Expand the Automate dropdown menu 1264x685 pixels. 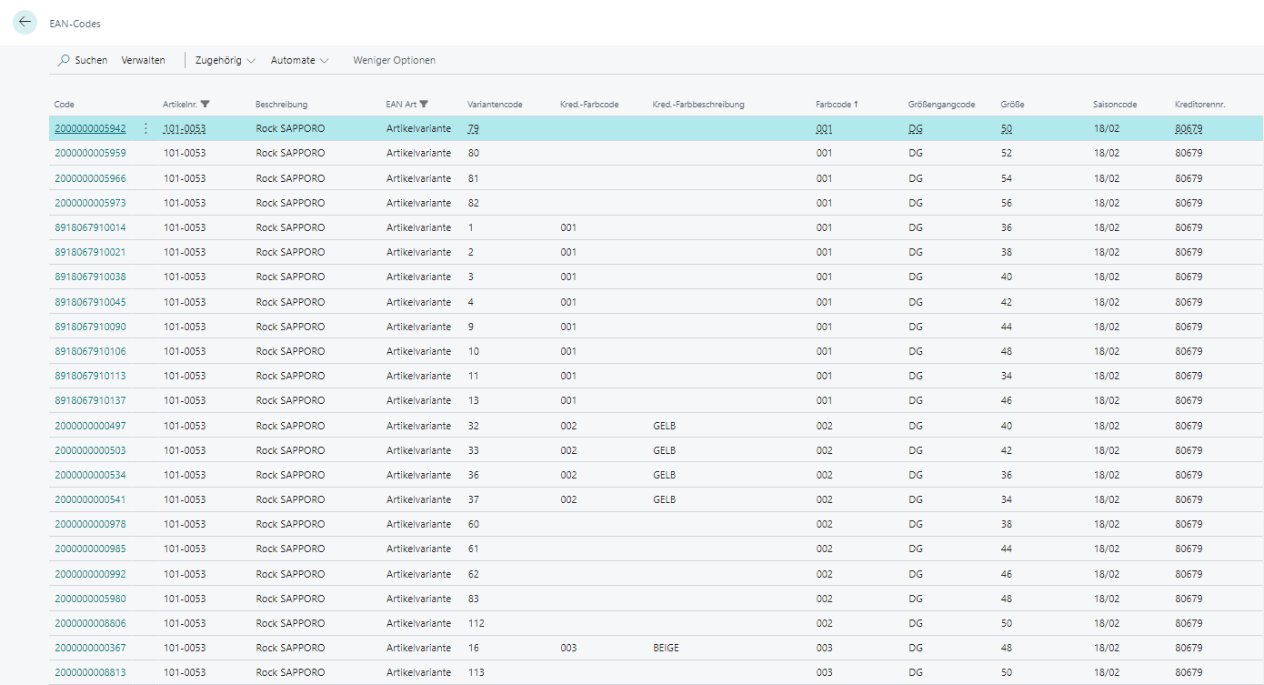(299, 61)
